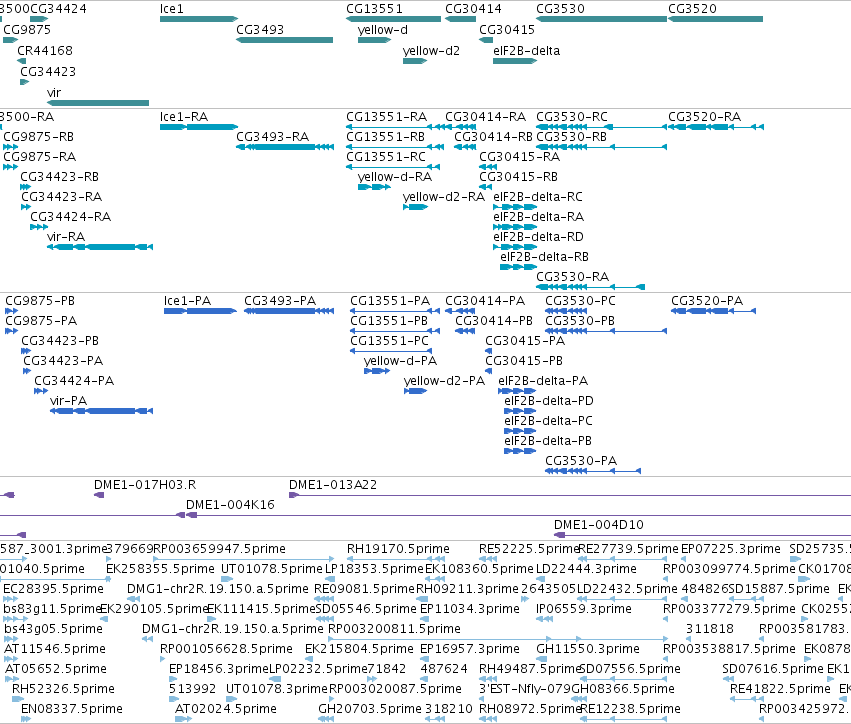This screenshot has height=724, width=851.
Task: Select transcript CG3493-RA label
Action: (x=272, y=137)
